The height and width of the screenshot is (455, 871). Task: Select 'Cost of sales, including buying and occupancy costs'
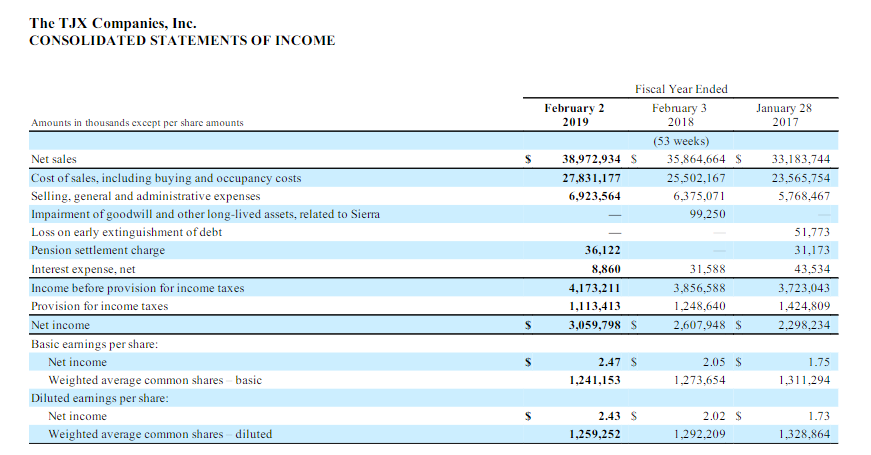(166, 178)
